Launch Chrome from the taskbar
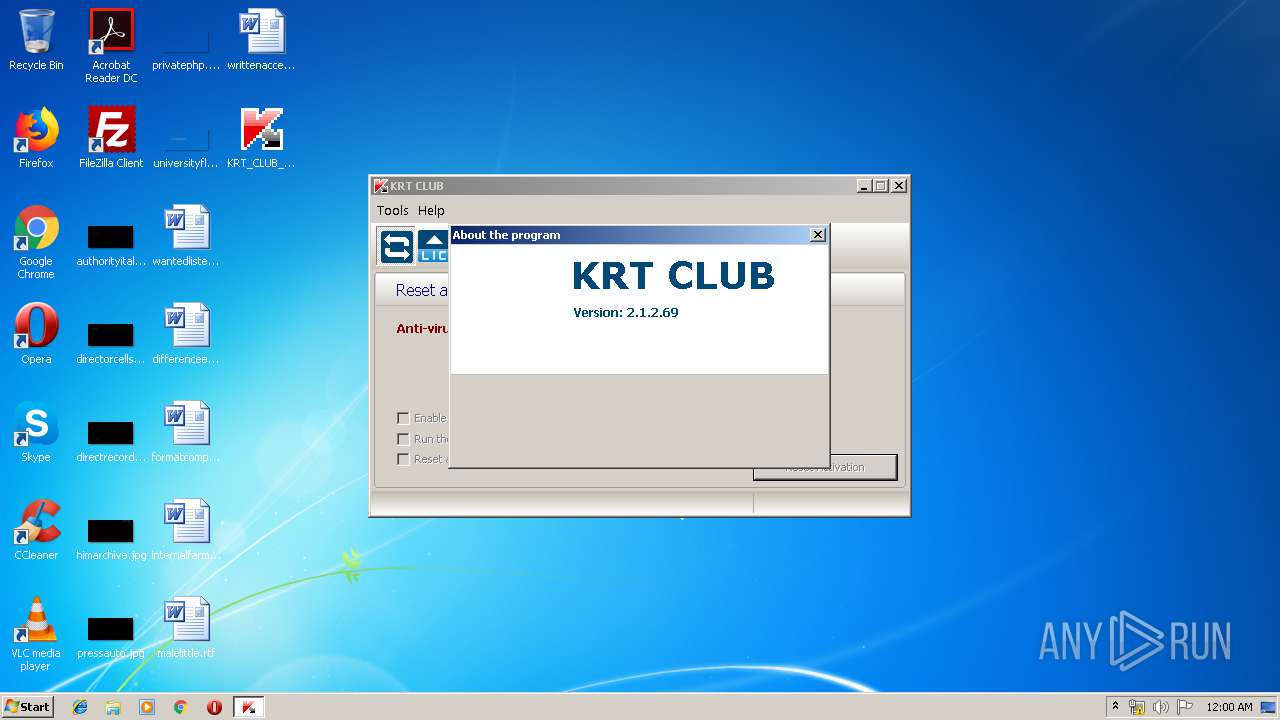Viewport: 1280px width, 720px height. click(x=181, y=707)
